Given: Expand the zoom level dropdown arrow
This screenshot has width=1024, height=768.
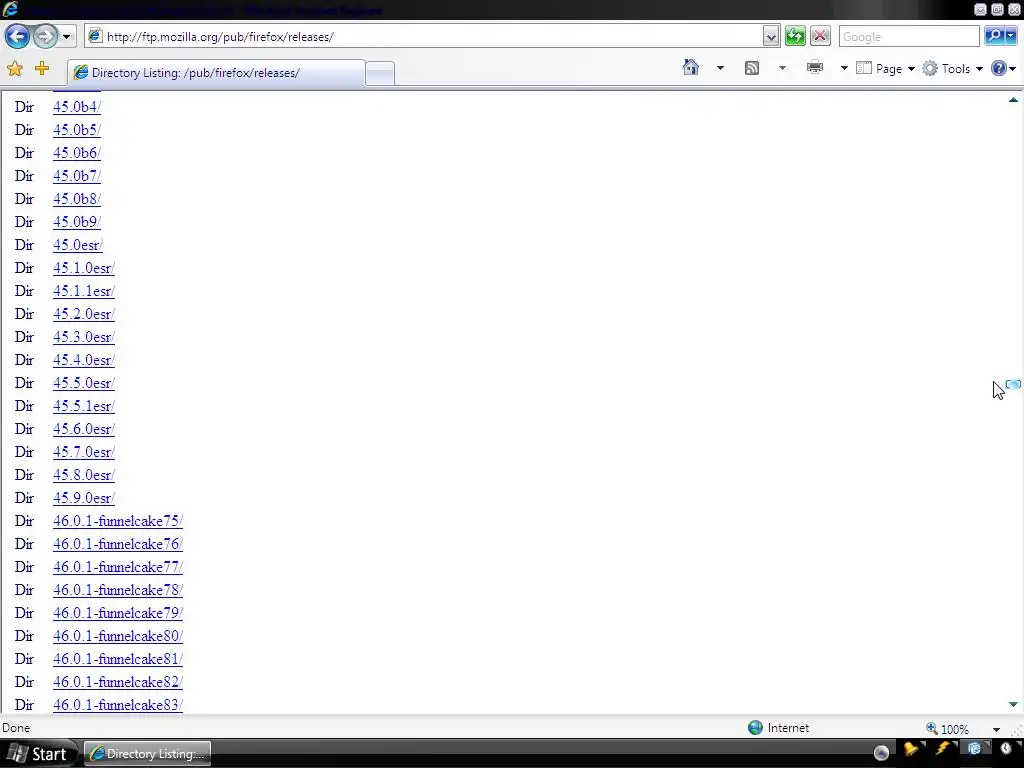Looking at the screenshot, I should pyautogui.click(x=996, y=729).
